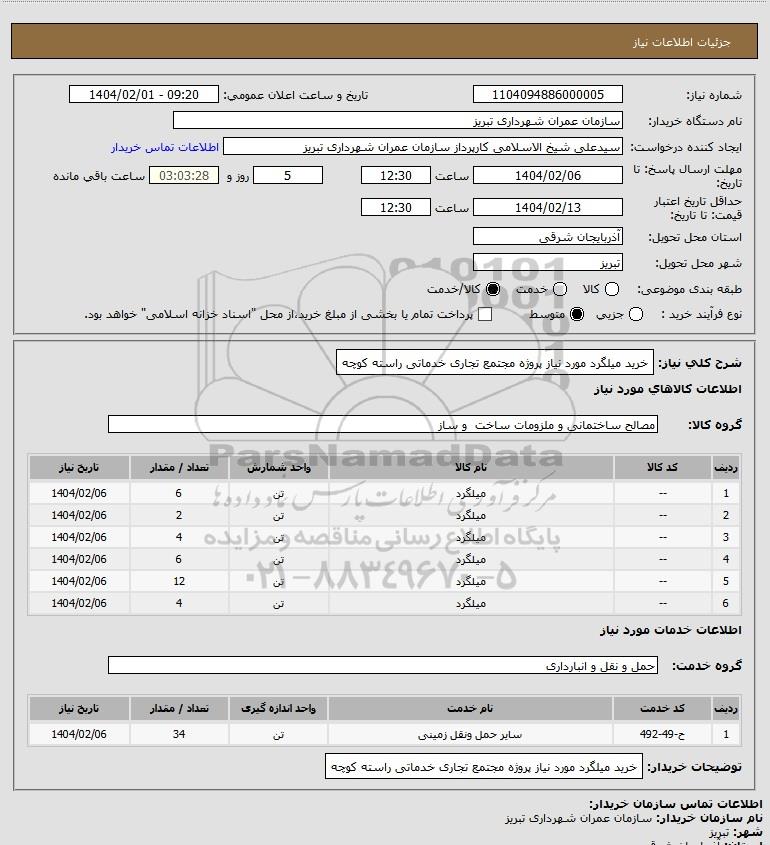Click service quantity 34
The width and height of the screenshot is (770, 845).
point(179,734)
